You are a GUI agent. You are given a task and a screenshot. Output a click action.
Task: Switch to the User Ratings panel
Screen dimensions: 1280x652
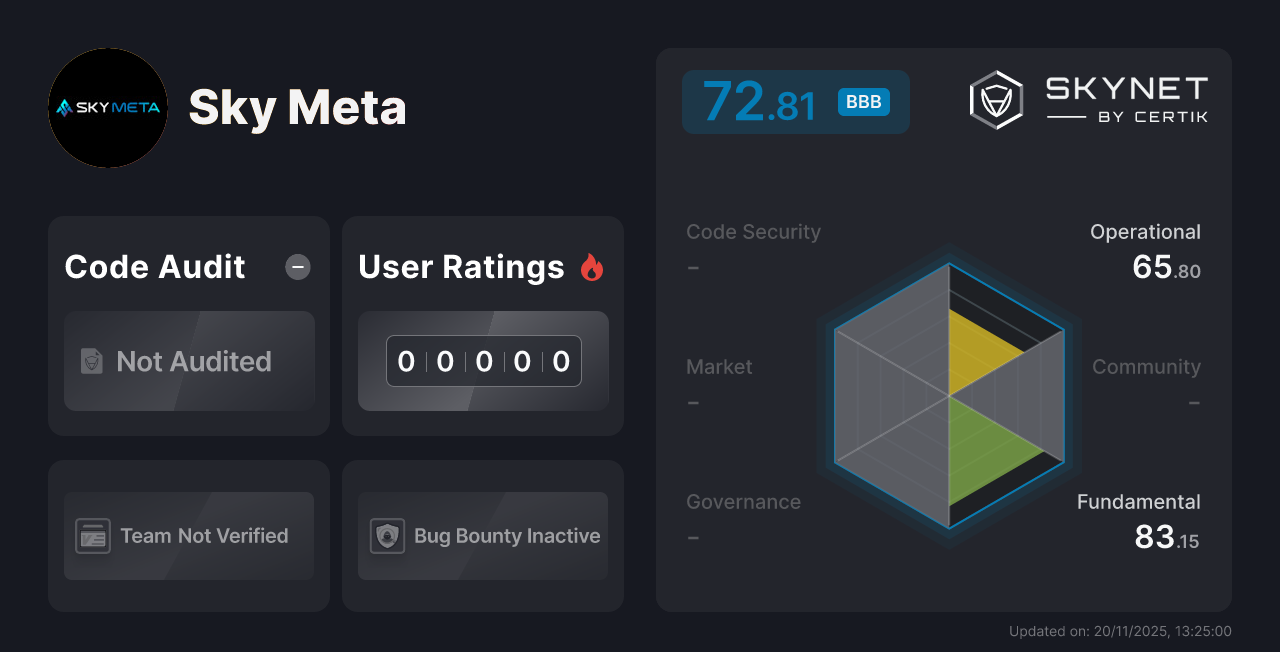[x=483, y=325]
